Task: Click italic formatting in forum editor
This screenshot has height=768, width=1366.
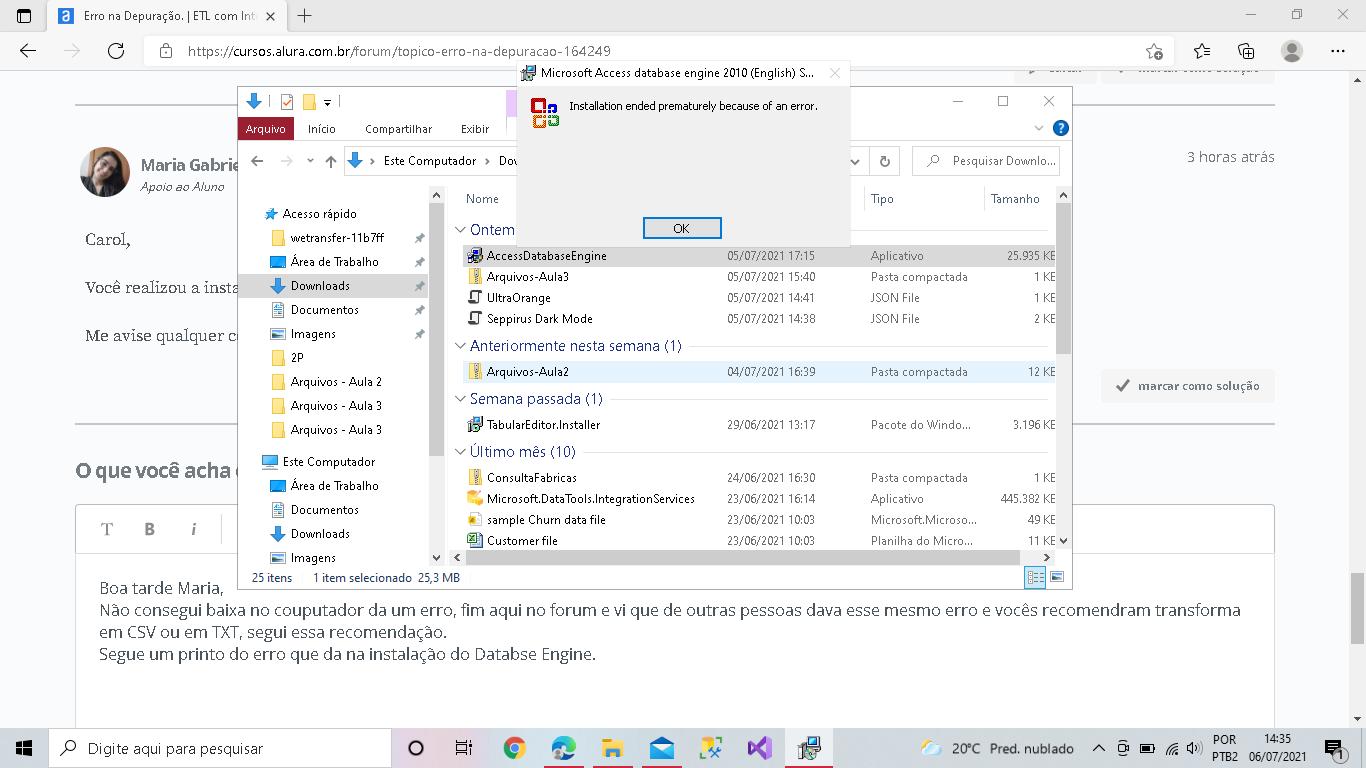Action: point(193,529)
